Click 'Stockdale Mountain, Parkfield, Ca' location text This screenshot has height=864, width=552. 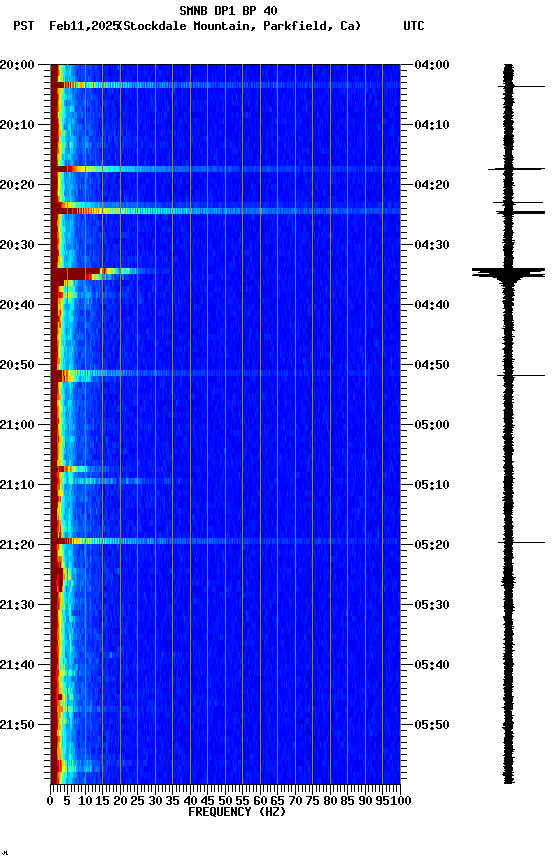[242, 26]
